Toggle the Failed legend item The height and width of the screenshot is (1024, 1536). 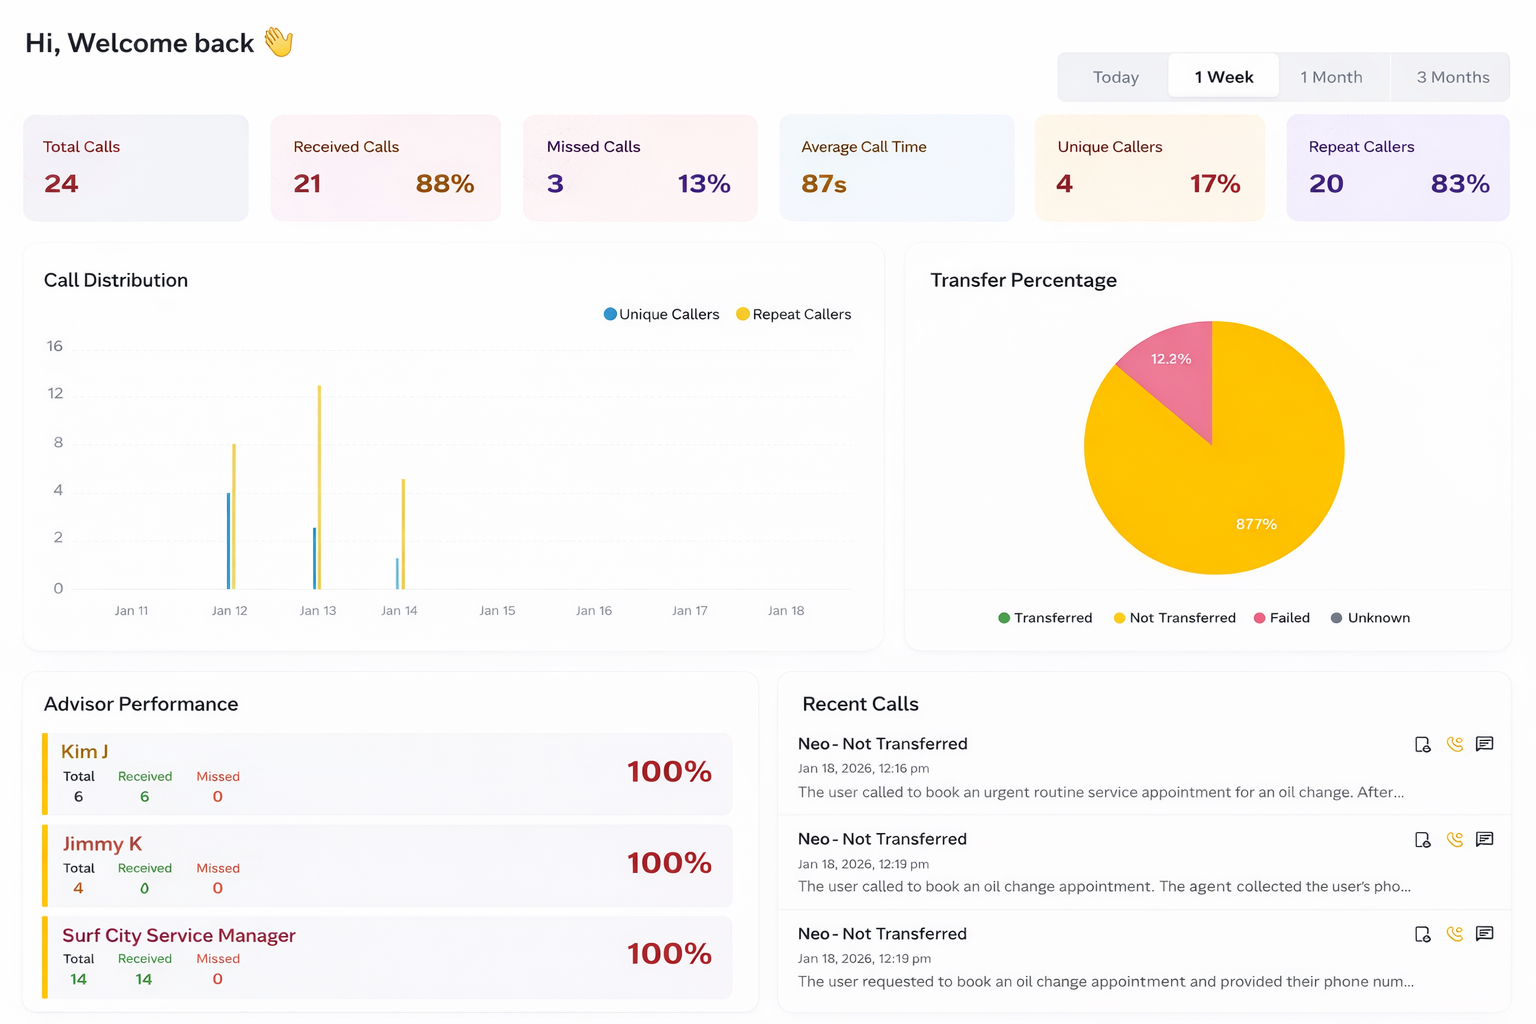point(1281,618)
